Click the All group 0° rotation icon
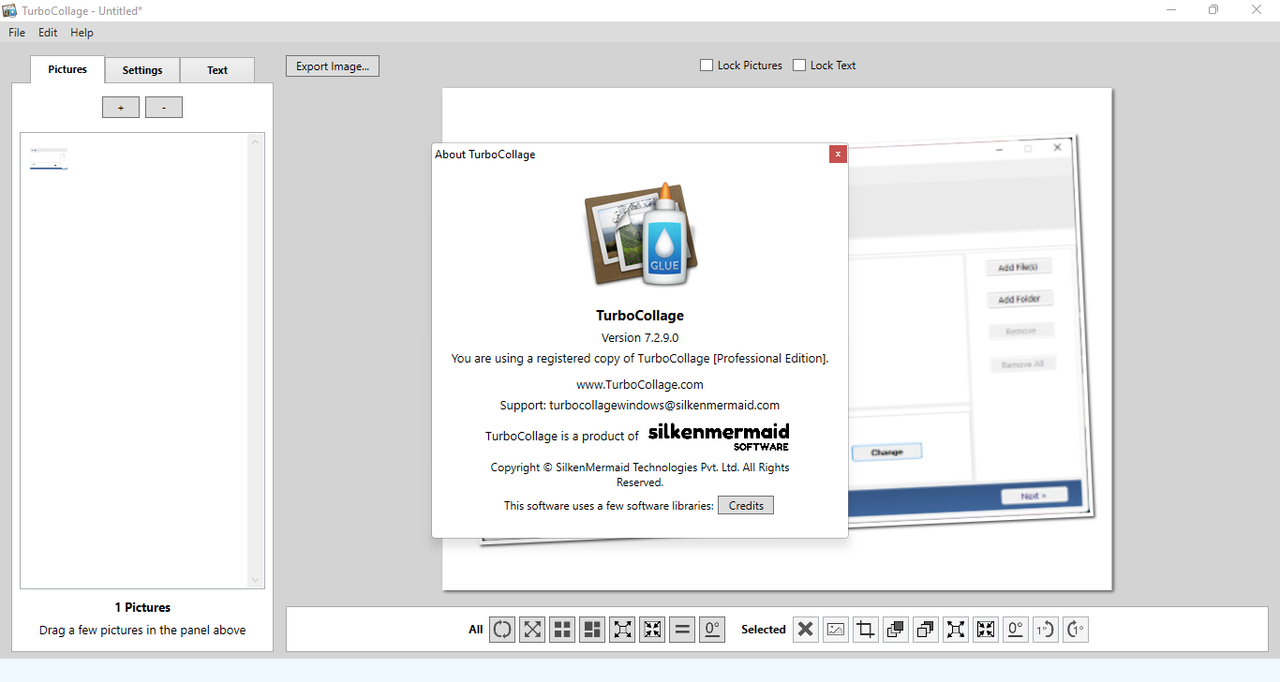The width and height of the screenshot is (1280, 682). pos(712,629)
